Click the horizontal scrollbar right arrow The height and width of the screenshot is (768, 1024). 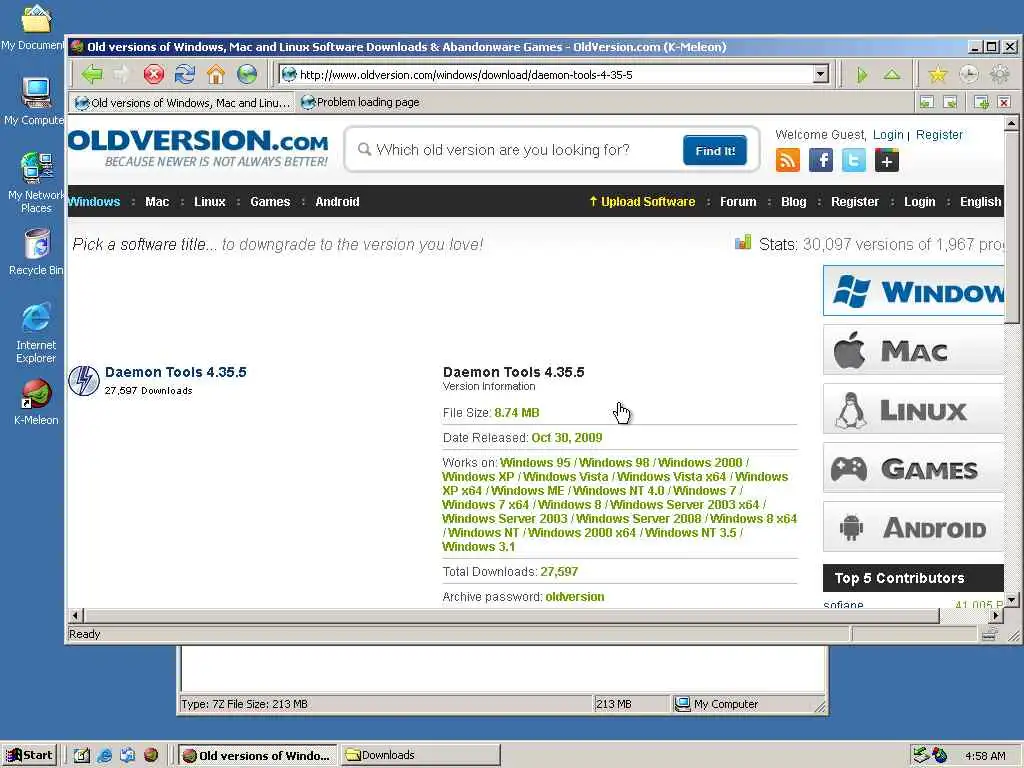coord(996,615)
